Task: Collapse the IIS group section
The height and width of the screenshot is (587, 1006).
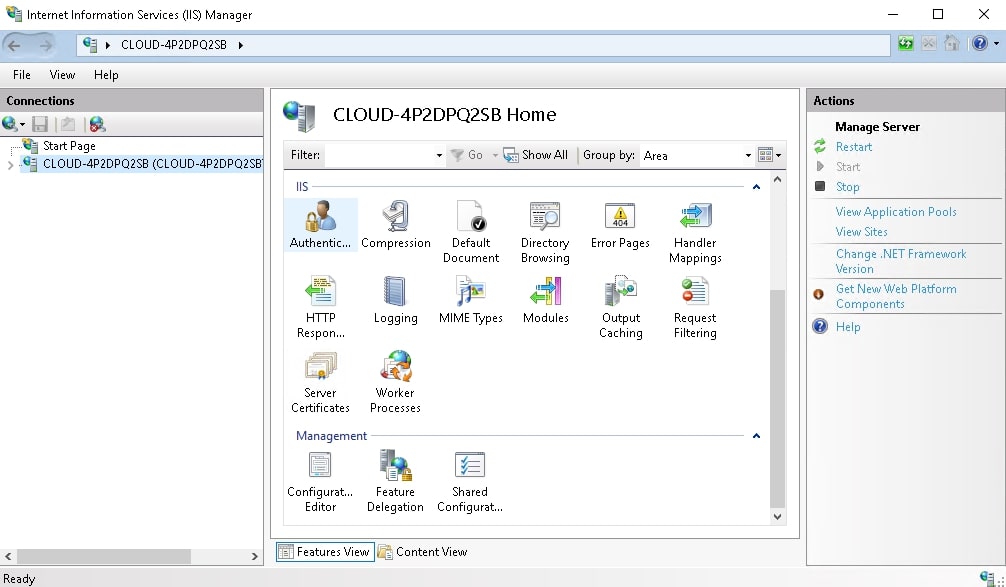Action: coord(756,187)
